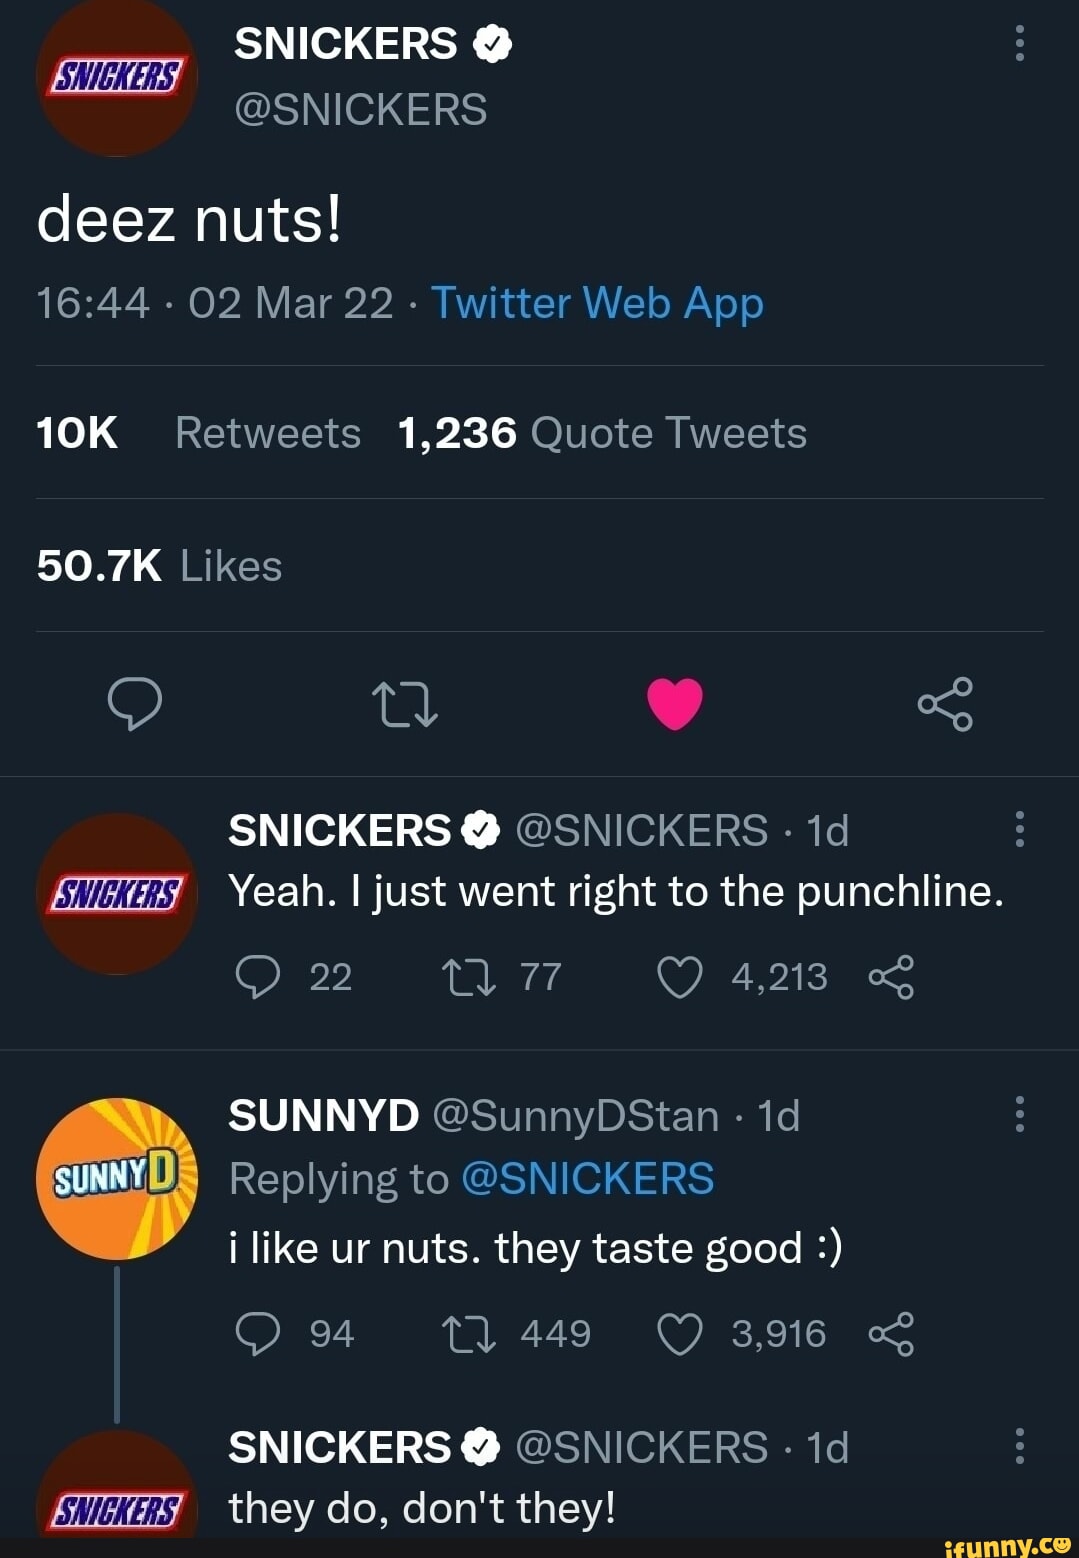This screenshot has height=1558, width=1079.
Task: Like the punchline tweet with 4,213 likes
Action: 680,977
